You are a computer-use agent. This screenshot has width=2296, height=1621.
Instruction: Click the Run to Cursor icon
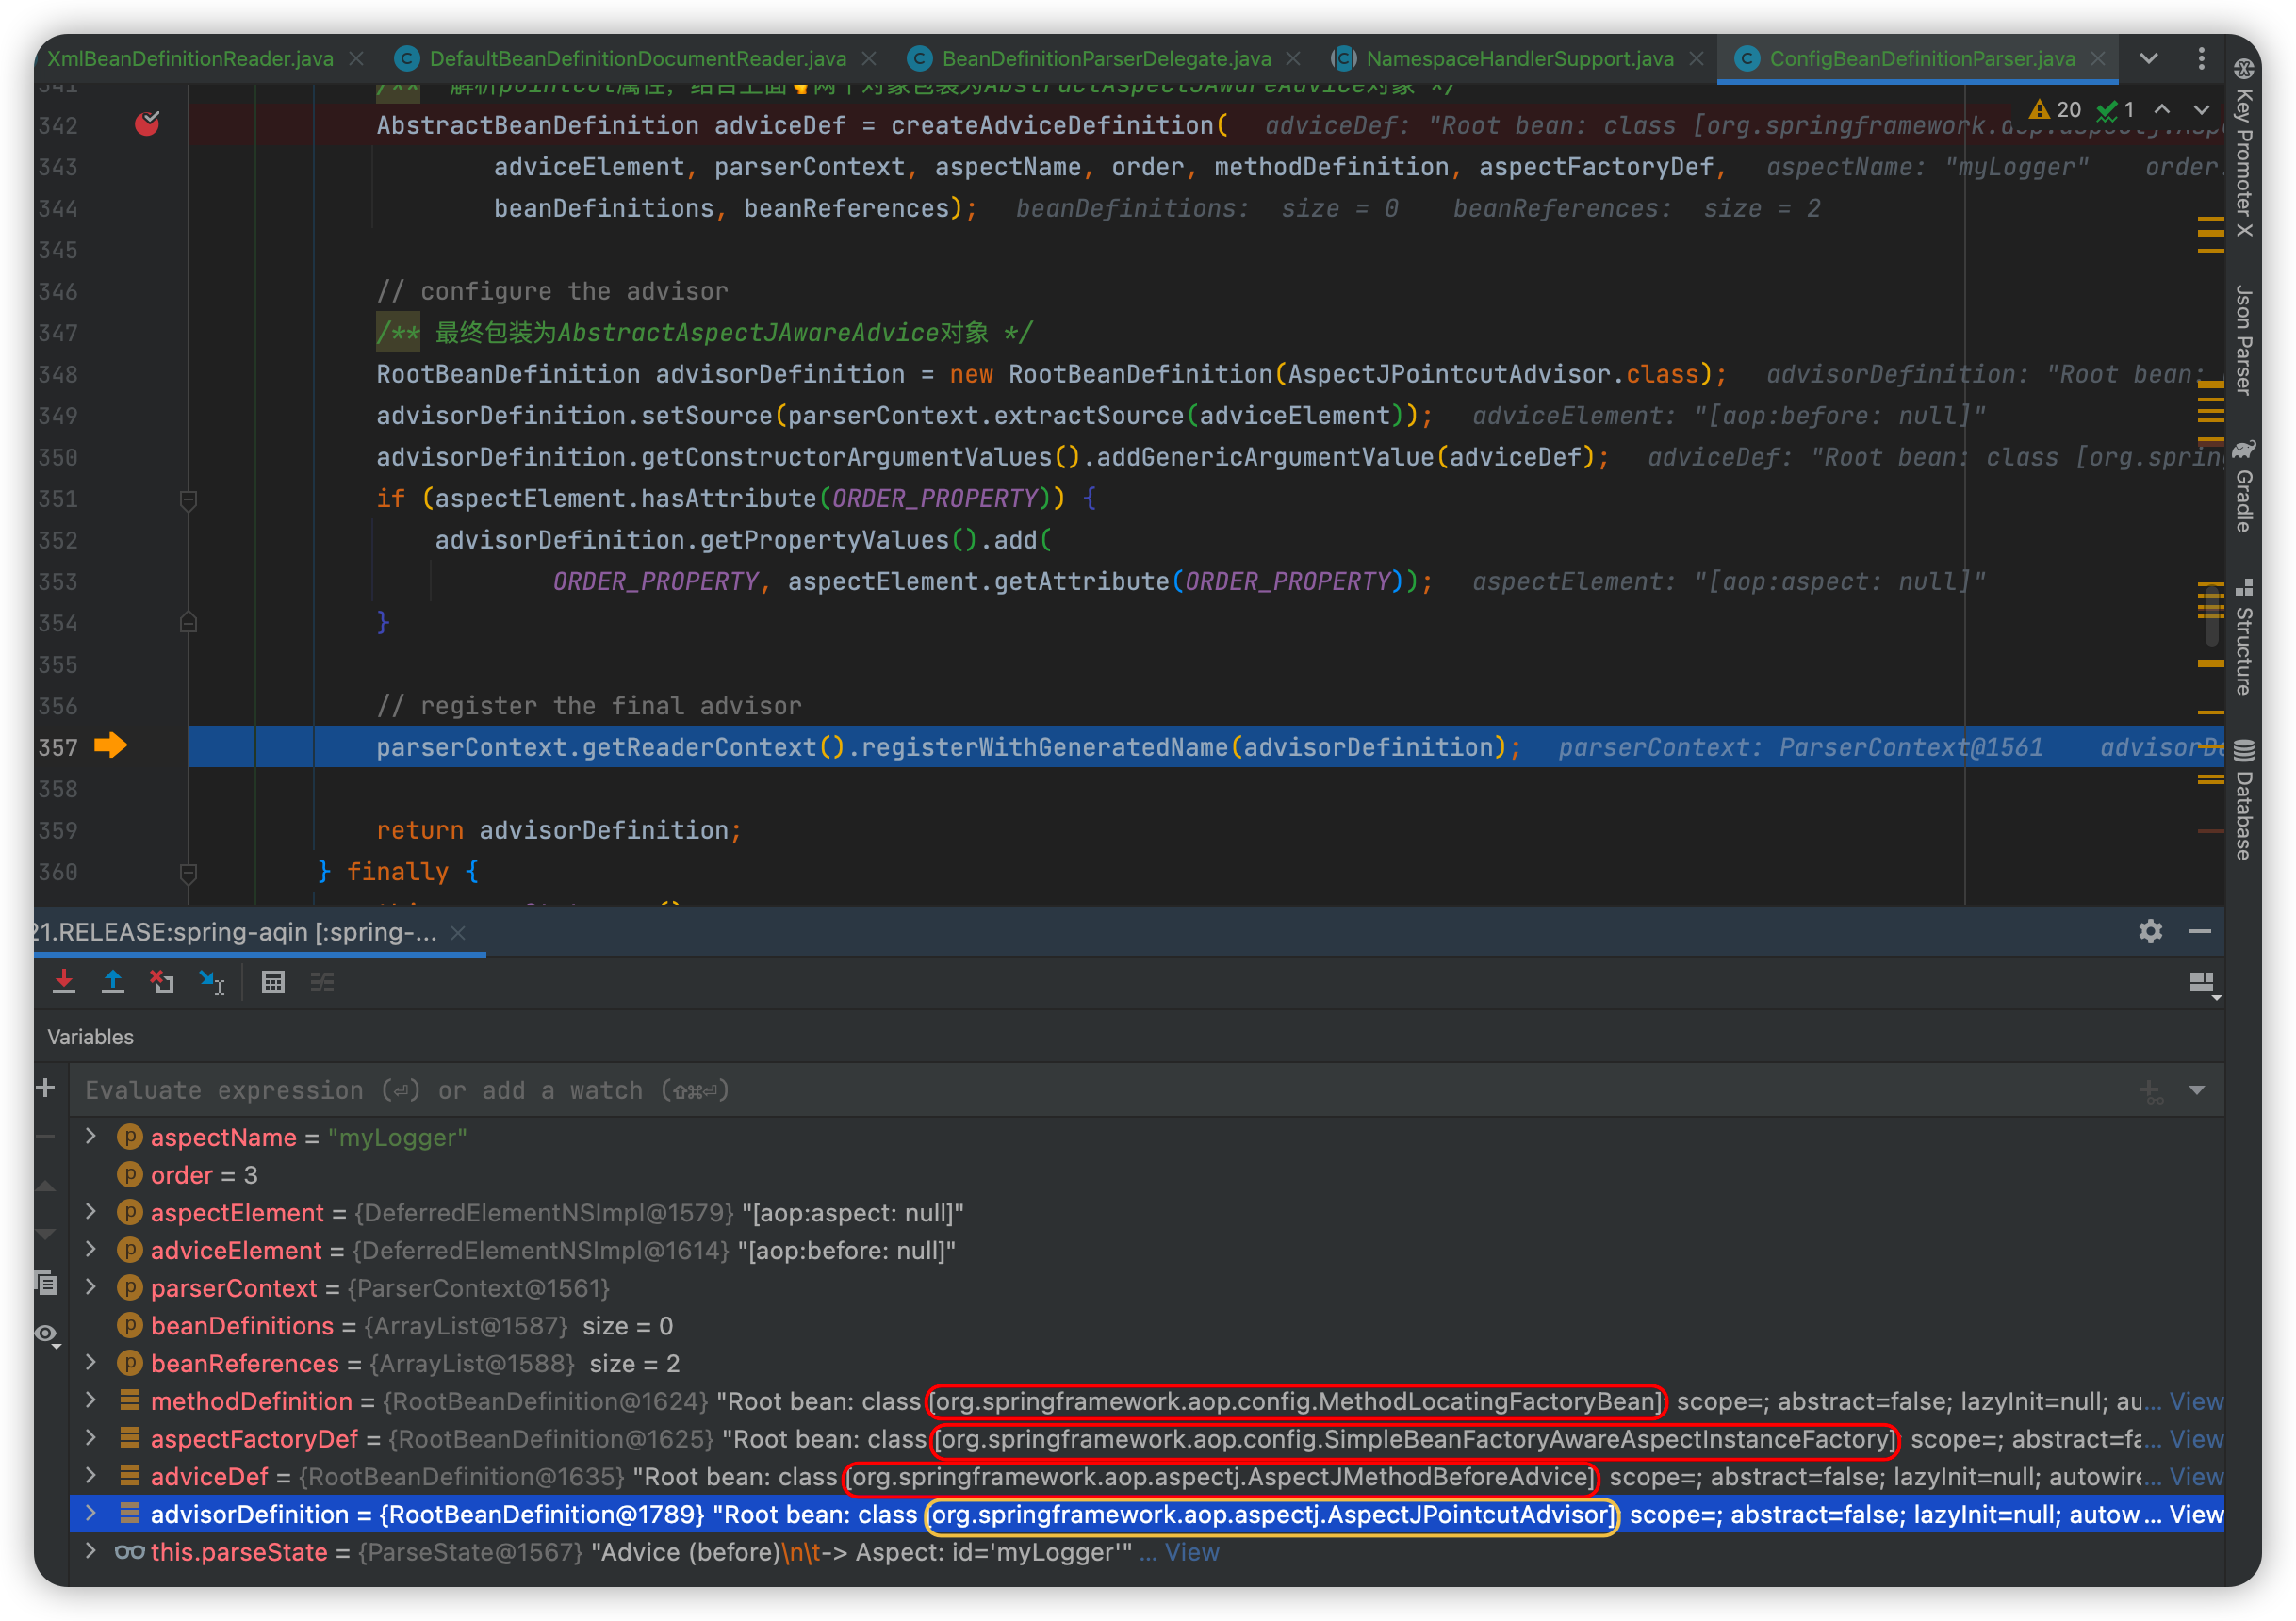click(212, 982)
